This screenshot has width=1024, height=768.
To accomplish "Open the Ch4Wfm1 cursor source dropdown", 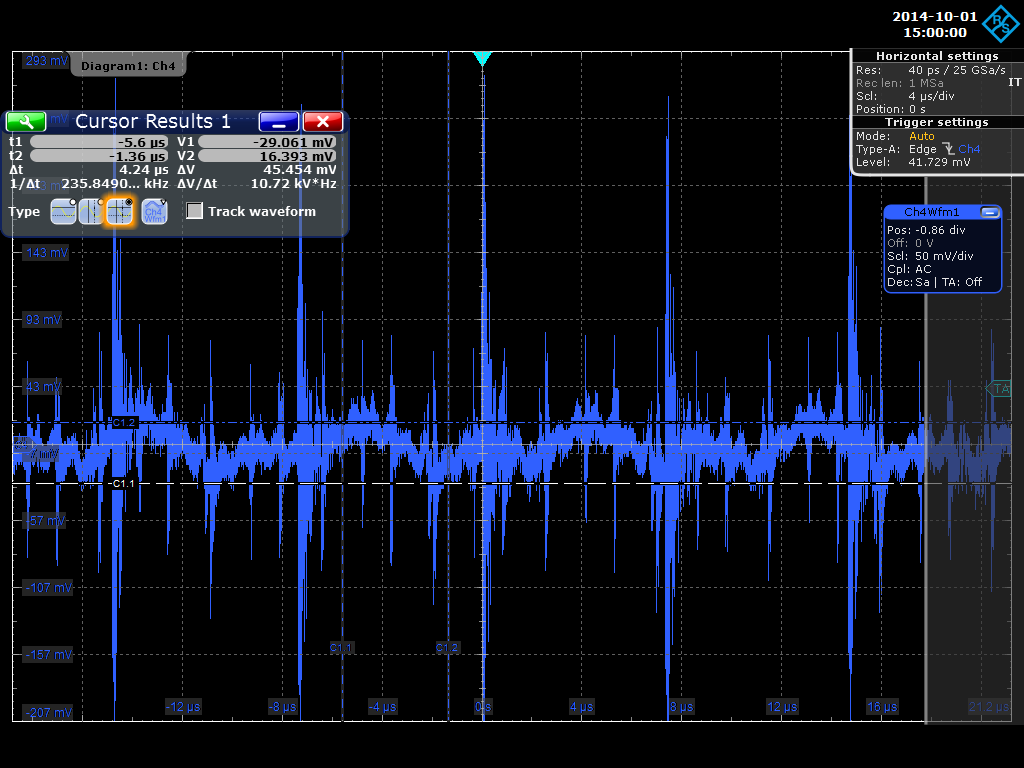I will pyautogui.click(x=154, y=212).
